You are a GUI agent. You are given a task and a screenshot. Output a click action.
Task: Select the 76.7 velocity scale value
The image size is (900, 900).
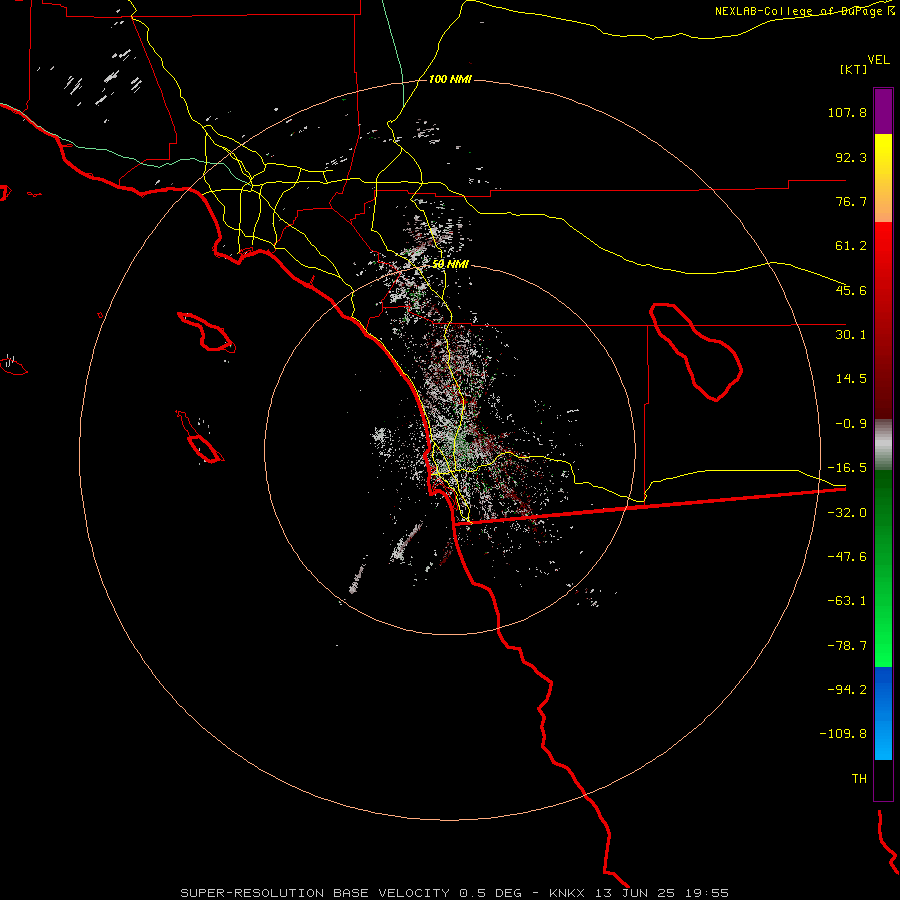point(851,201)
